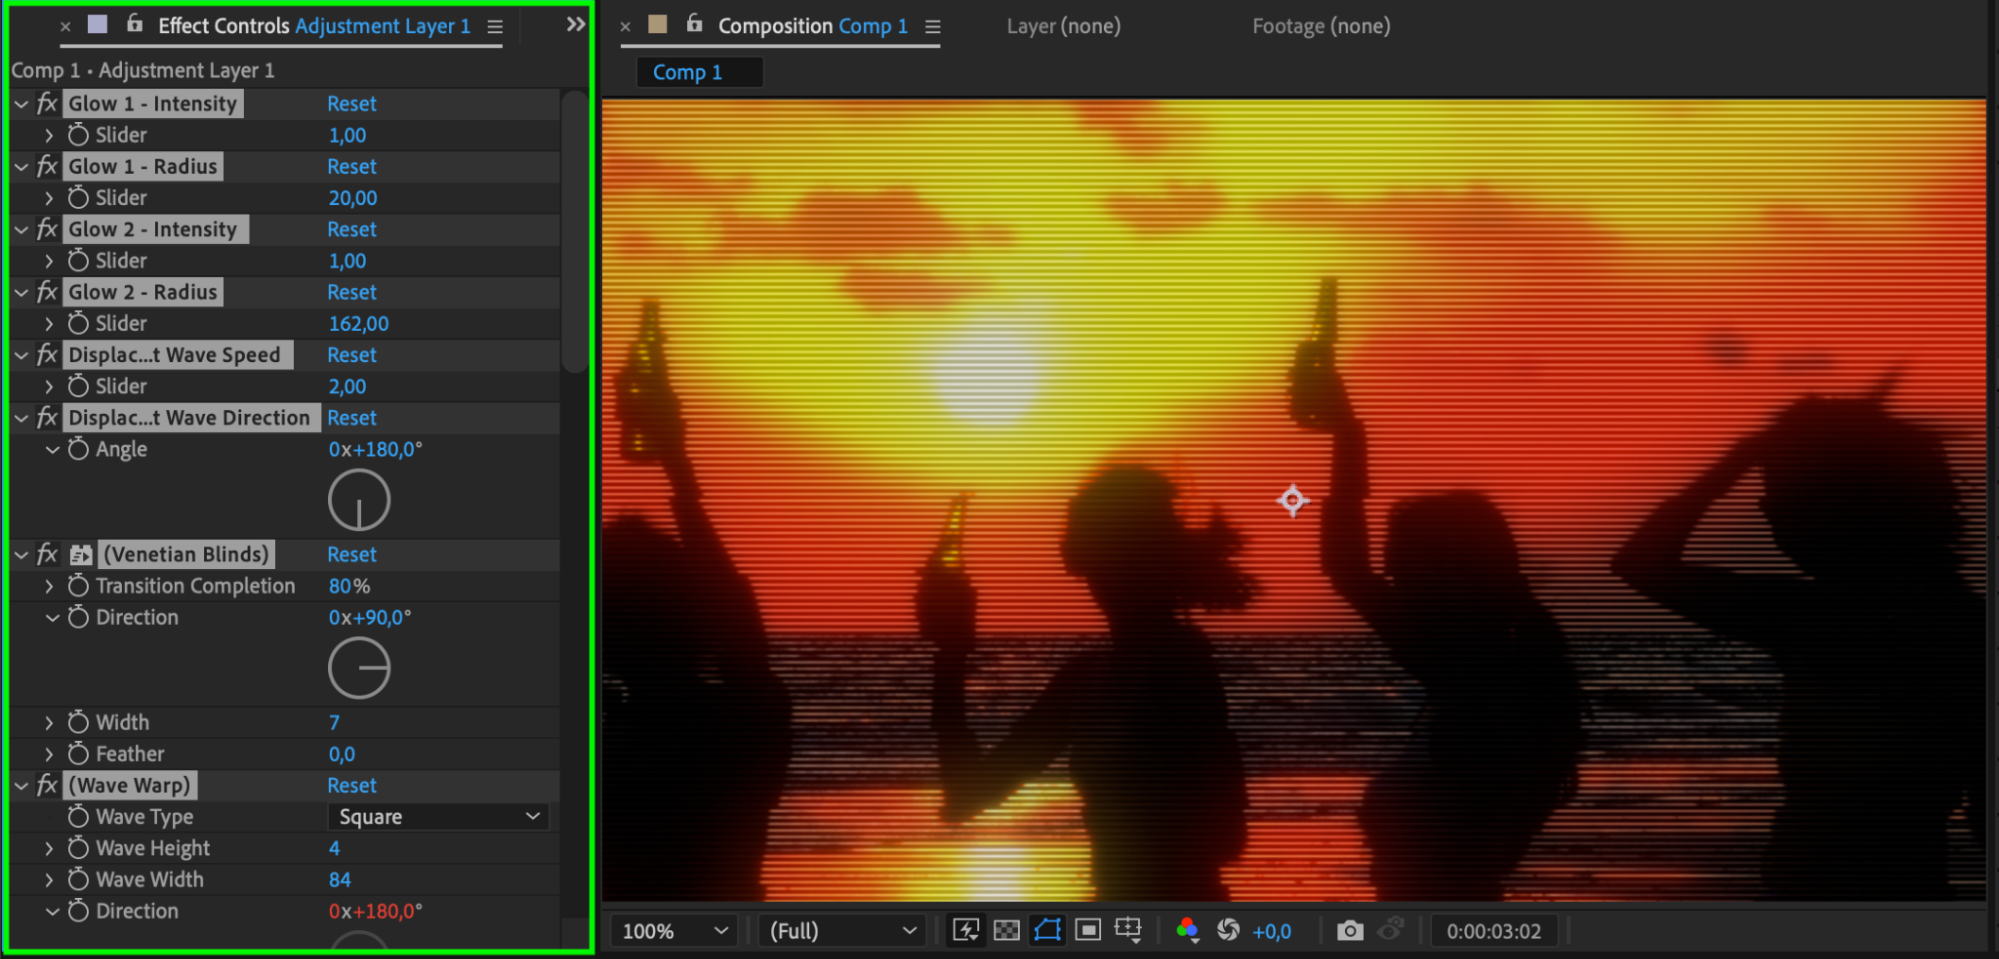Screen dimensions: 1999x959
Task: Open the magnification ratio 100% dropdown
Action: [674, 931]
